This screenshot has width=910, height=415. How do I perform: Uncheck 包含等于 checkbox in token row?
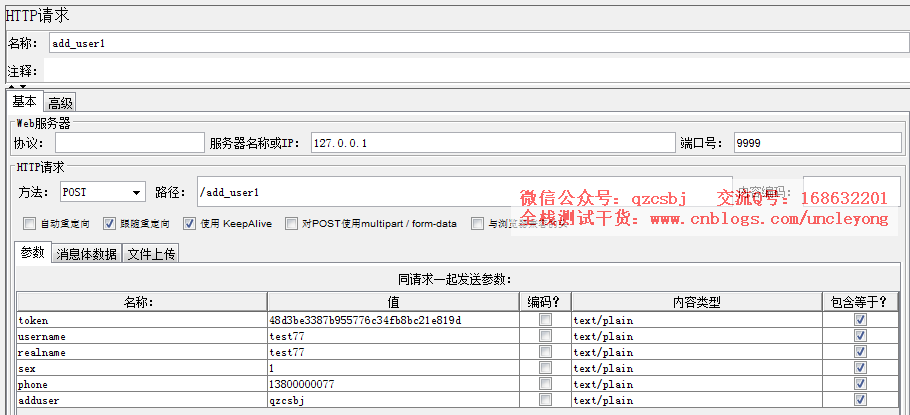coord(861,320)
